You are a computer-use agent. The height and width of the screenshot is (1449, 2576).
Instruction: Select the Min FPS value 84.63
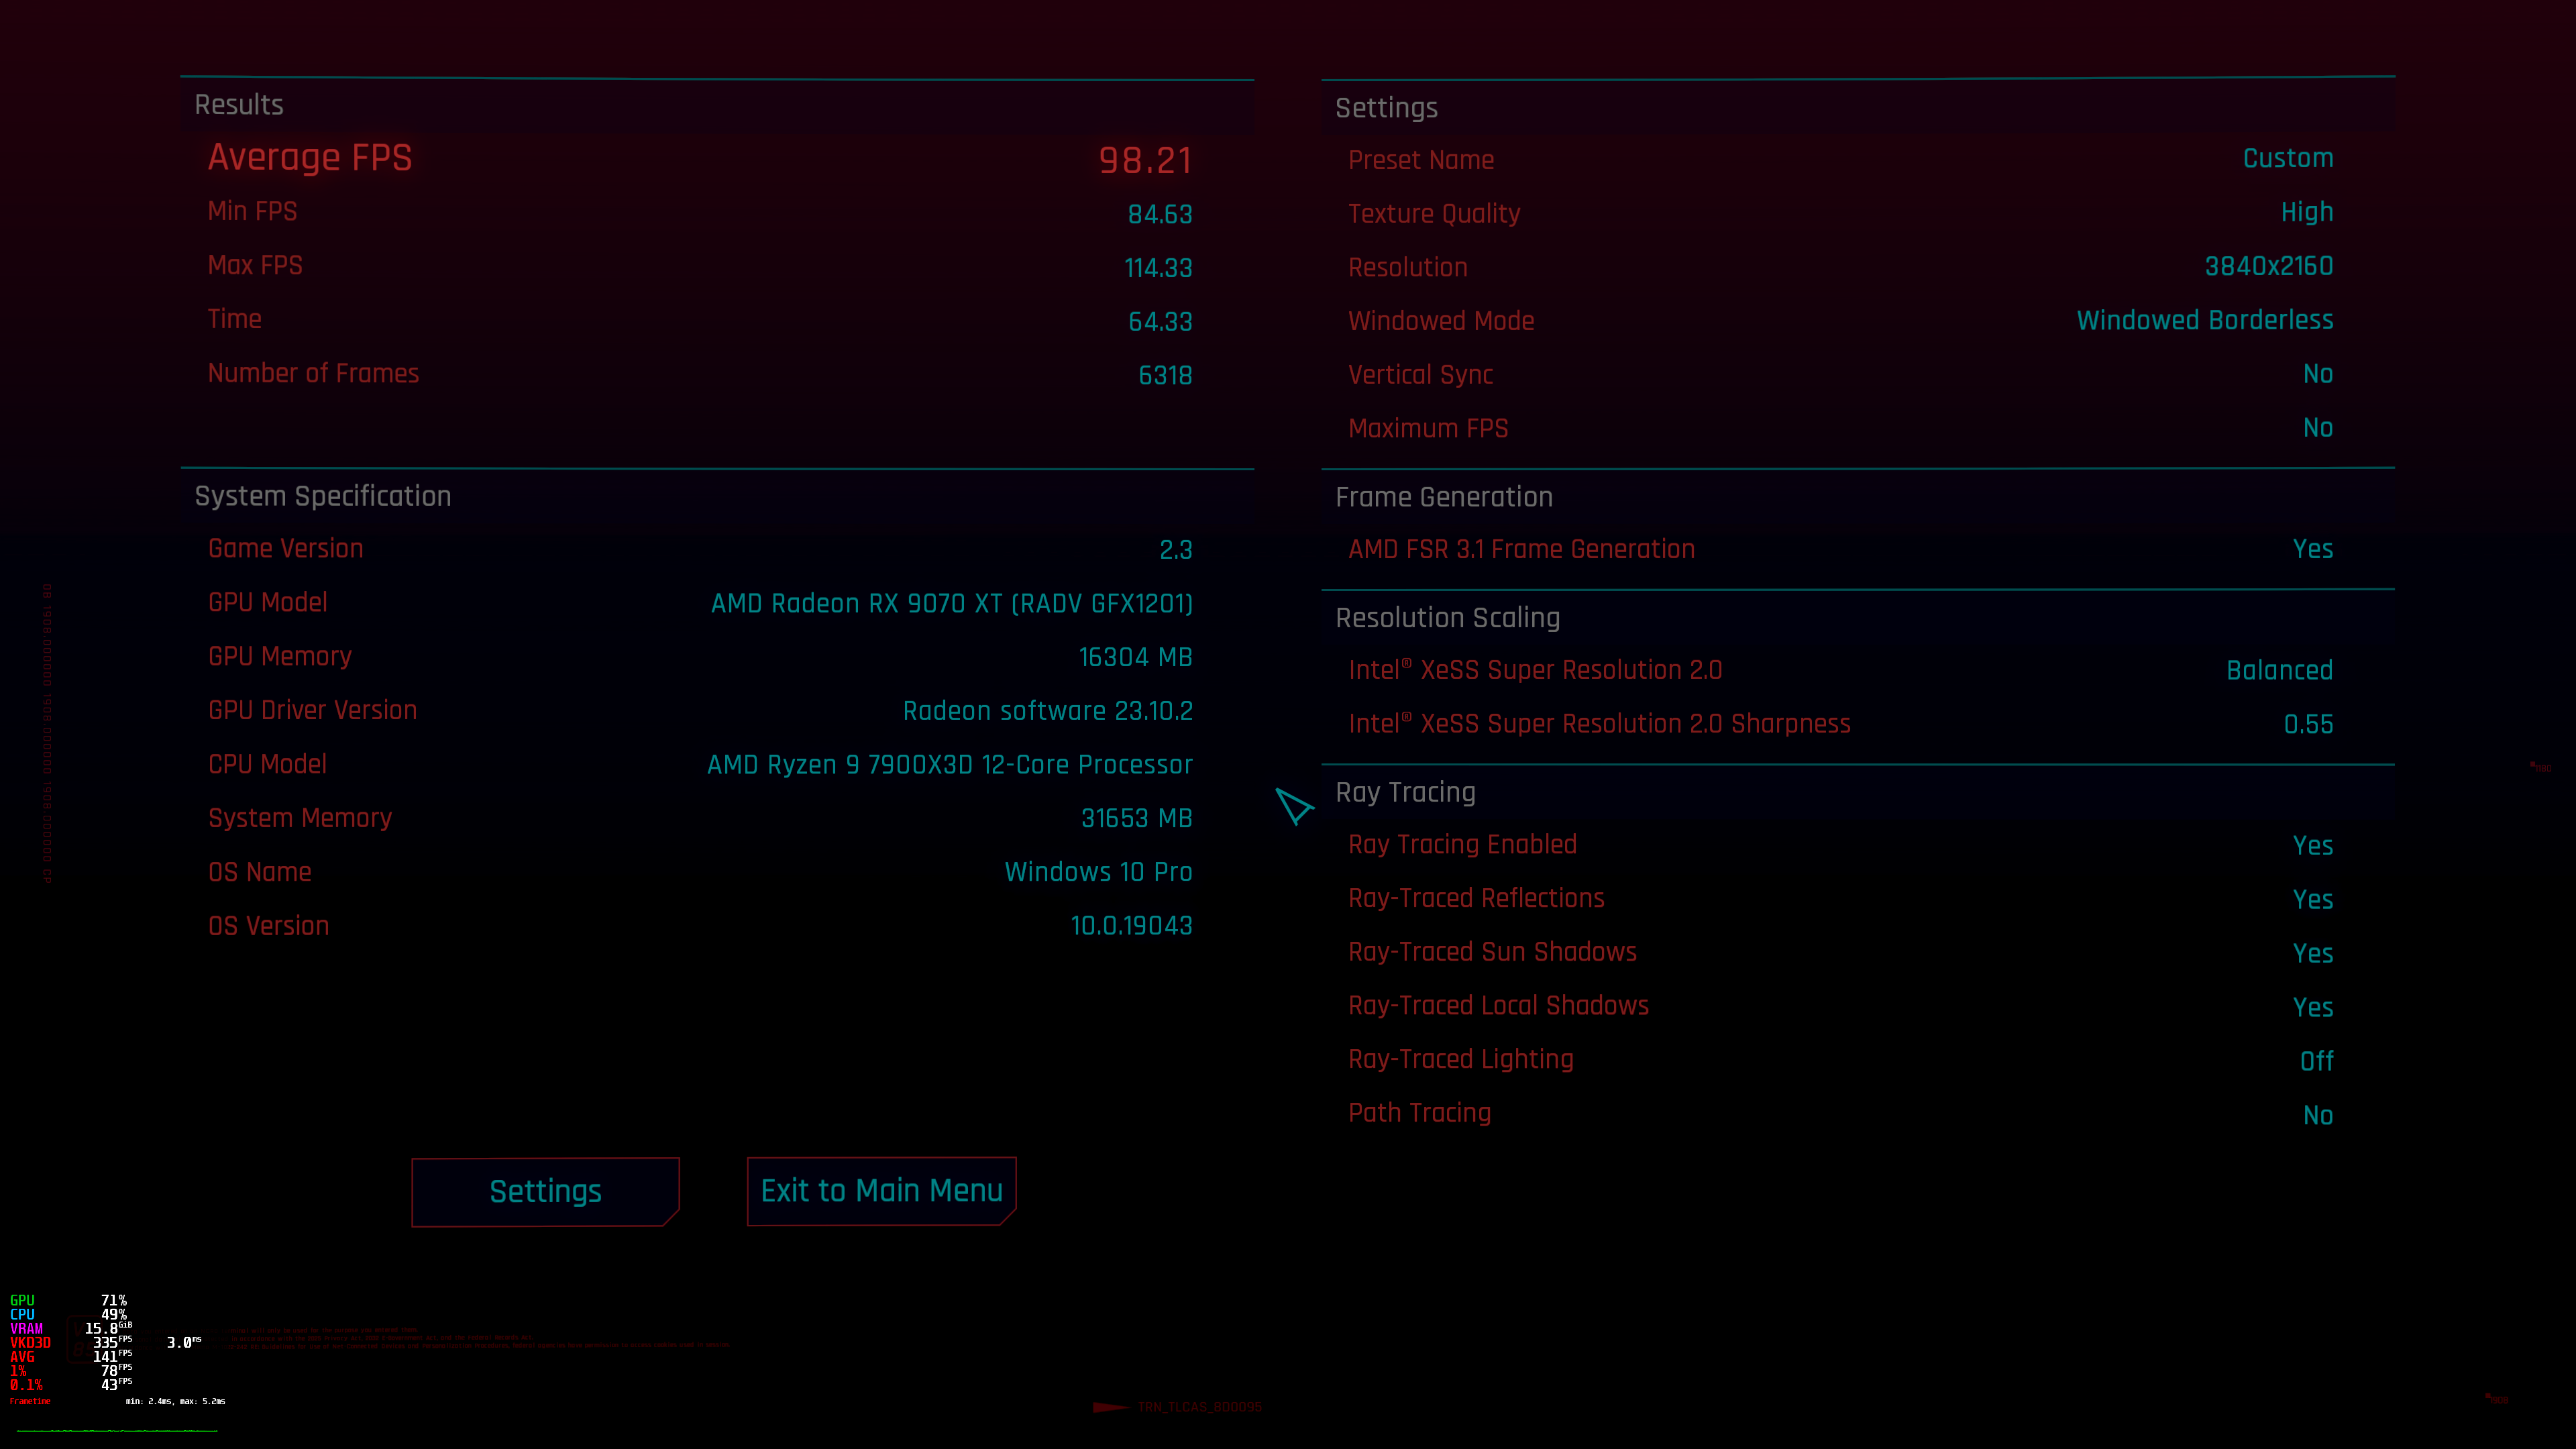coord(1160,214)
